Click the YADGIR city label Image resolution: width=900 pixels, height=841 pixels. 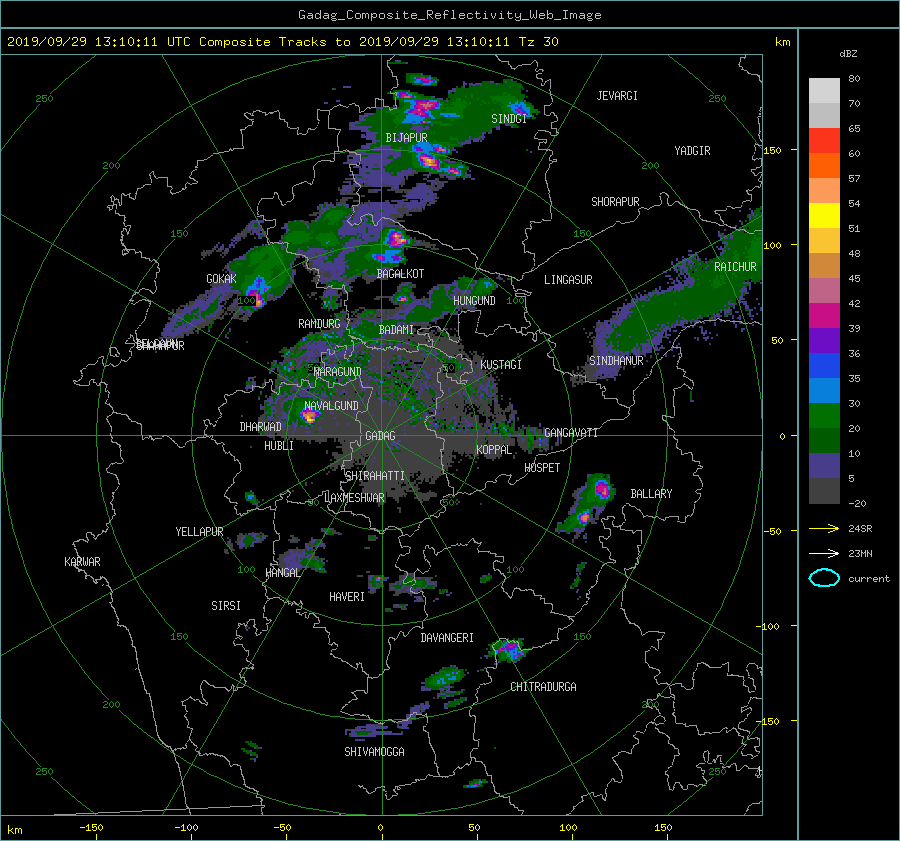(x=692, y=151)
